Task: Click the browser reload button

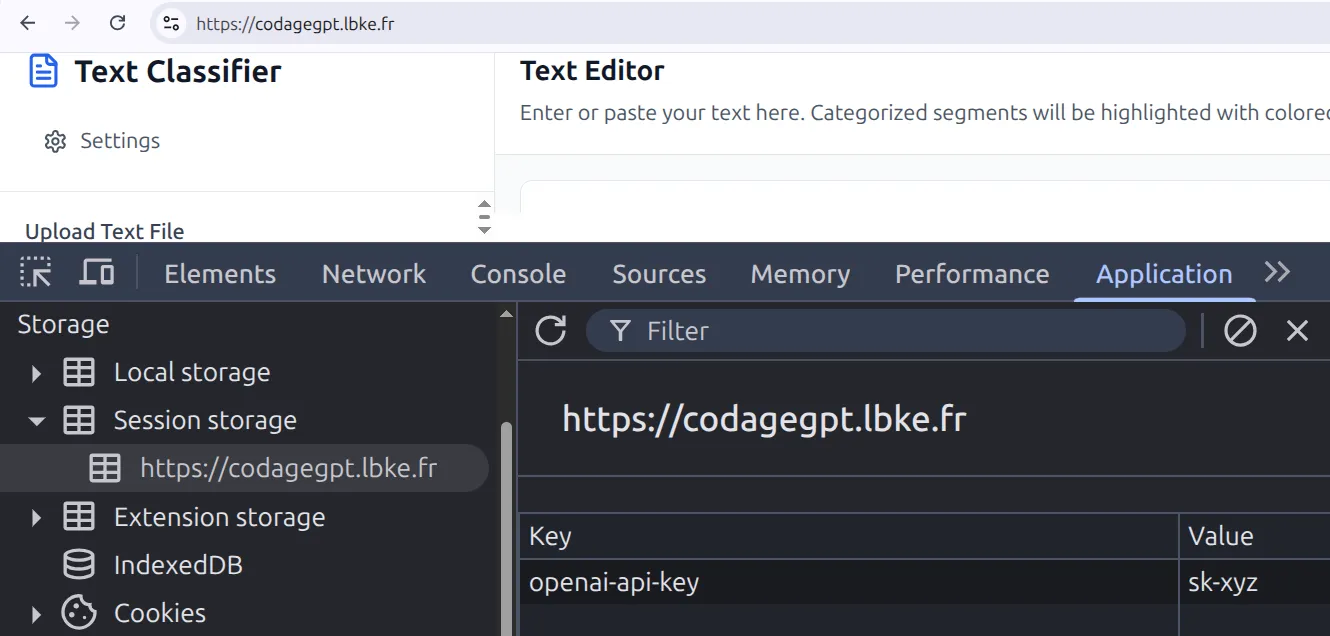Action: tap(117, 23)
